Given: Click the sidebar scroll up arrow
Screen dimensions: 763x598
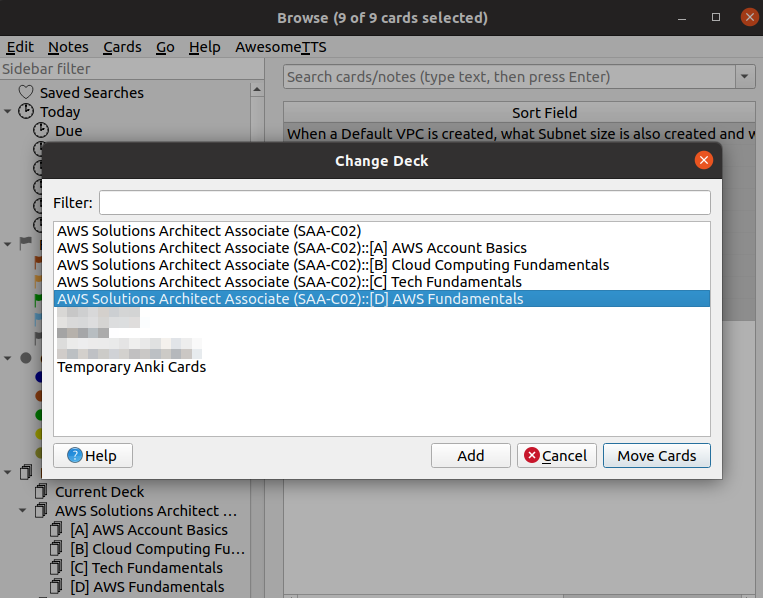Looking at the screenshot, I should pos(257,90).
